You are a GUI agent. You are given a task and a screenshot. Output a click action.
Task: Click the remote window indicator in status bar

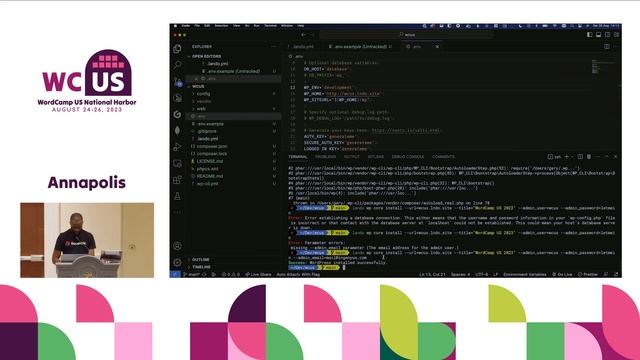click(x=175, y=274)
